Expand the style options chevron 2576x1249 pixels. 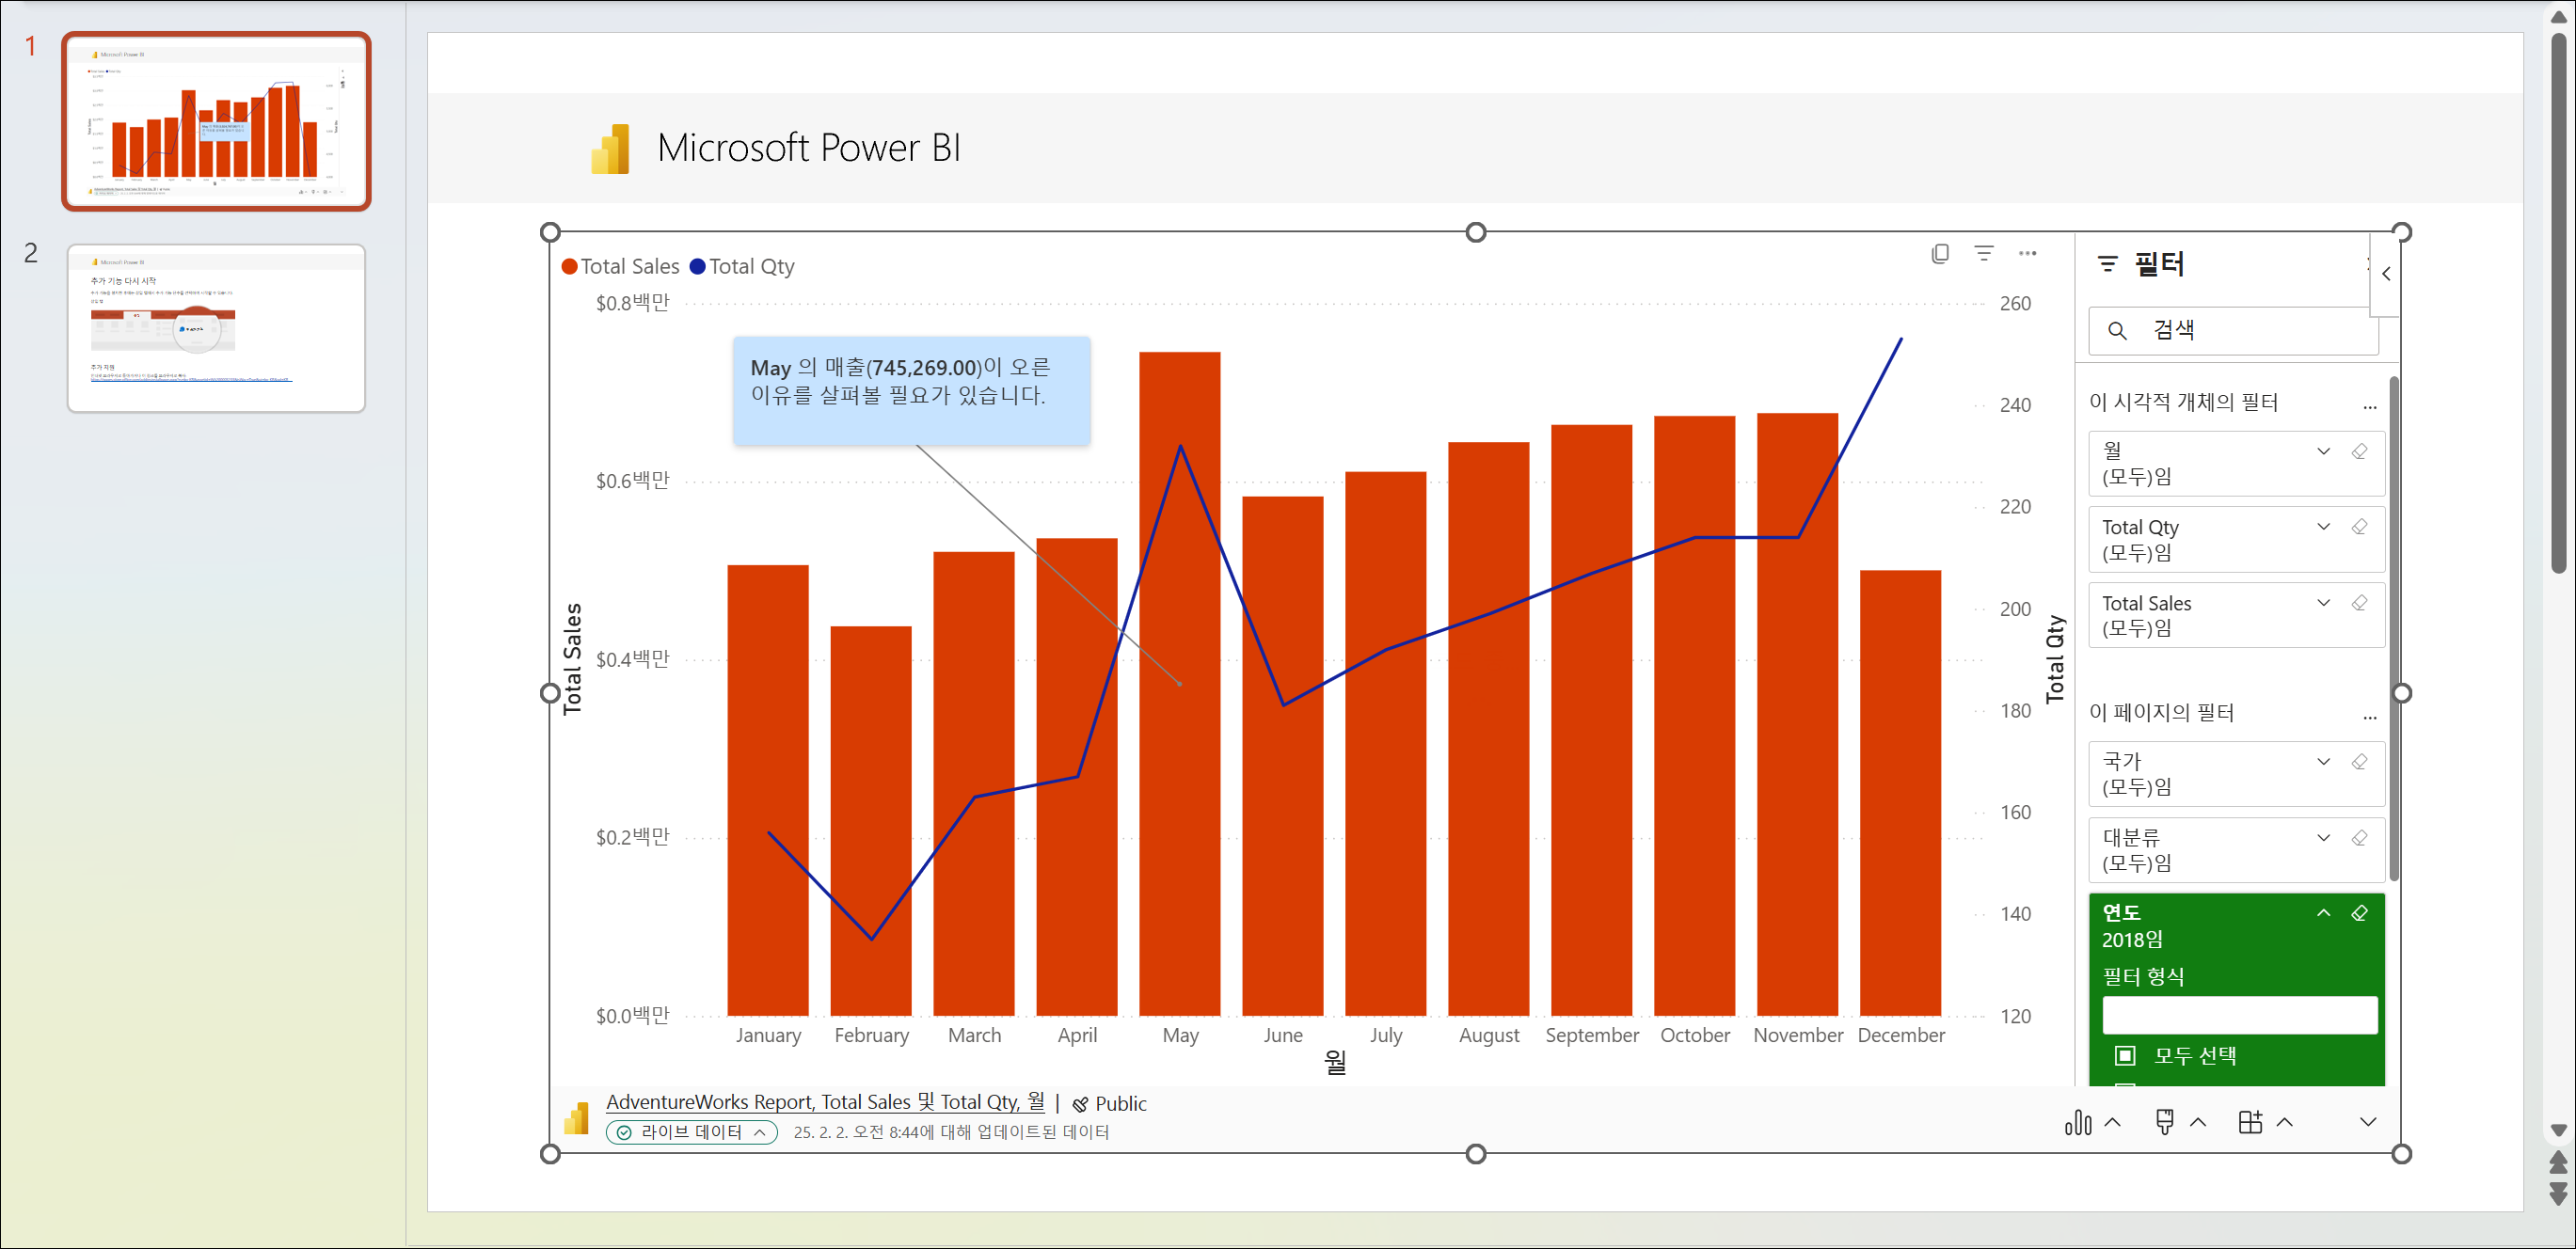click(x=2198, y=1123)
